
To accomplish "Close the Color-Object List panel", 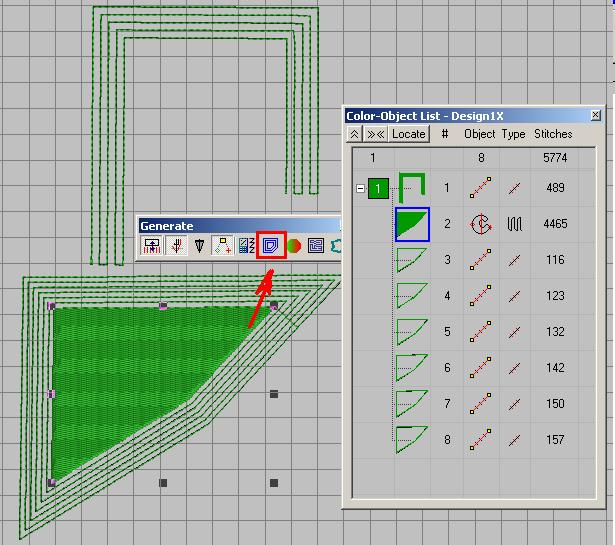I will 596,116.
